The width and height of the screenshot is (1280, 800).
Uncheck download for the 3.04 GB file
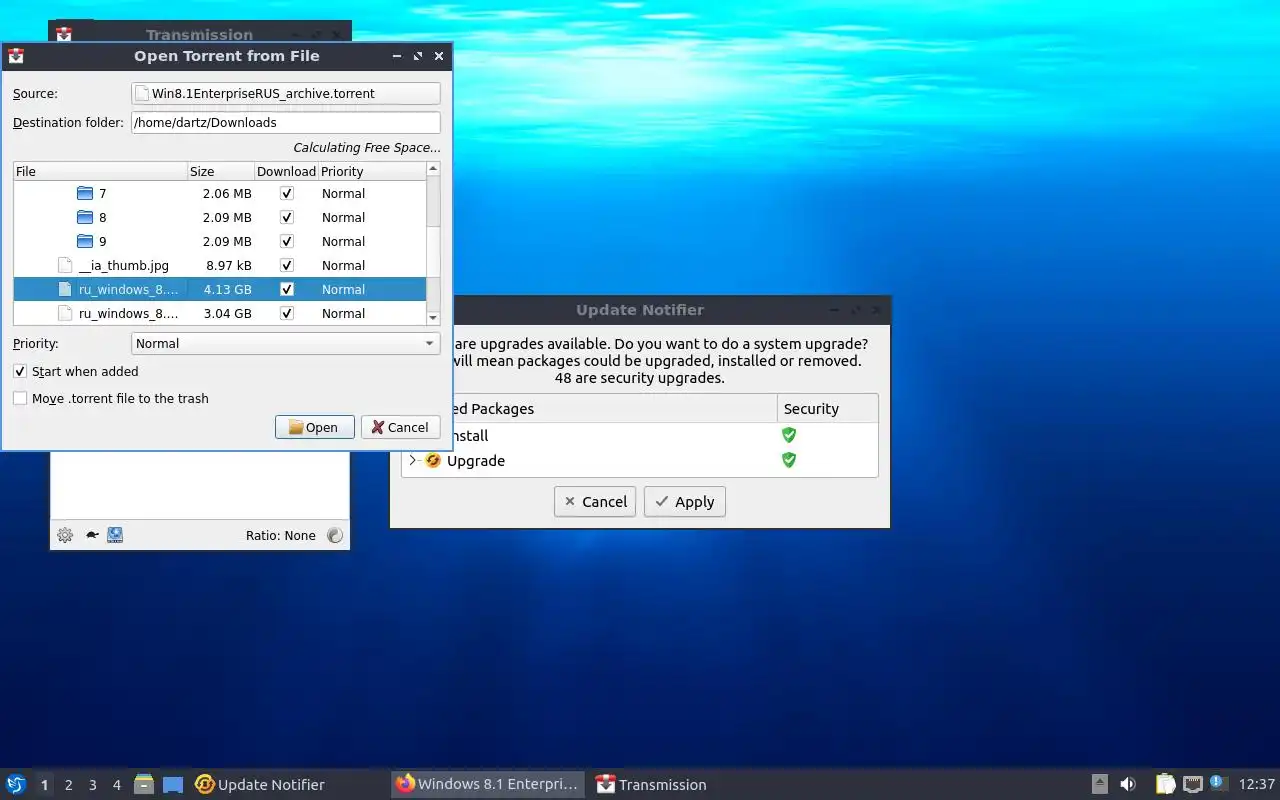click(287, 313)
